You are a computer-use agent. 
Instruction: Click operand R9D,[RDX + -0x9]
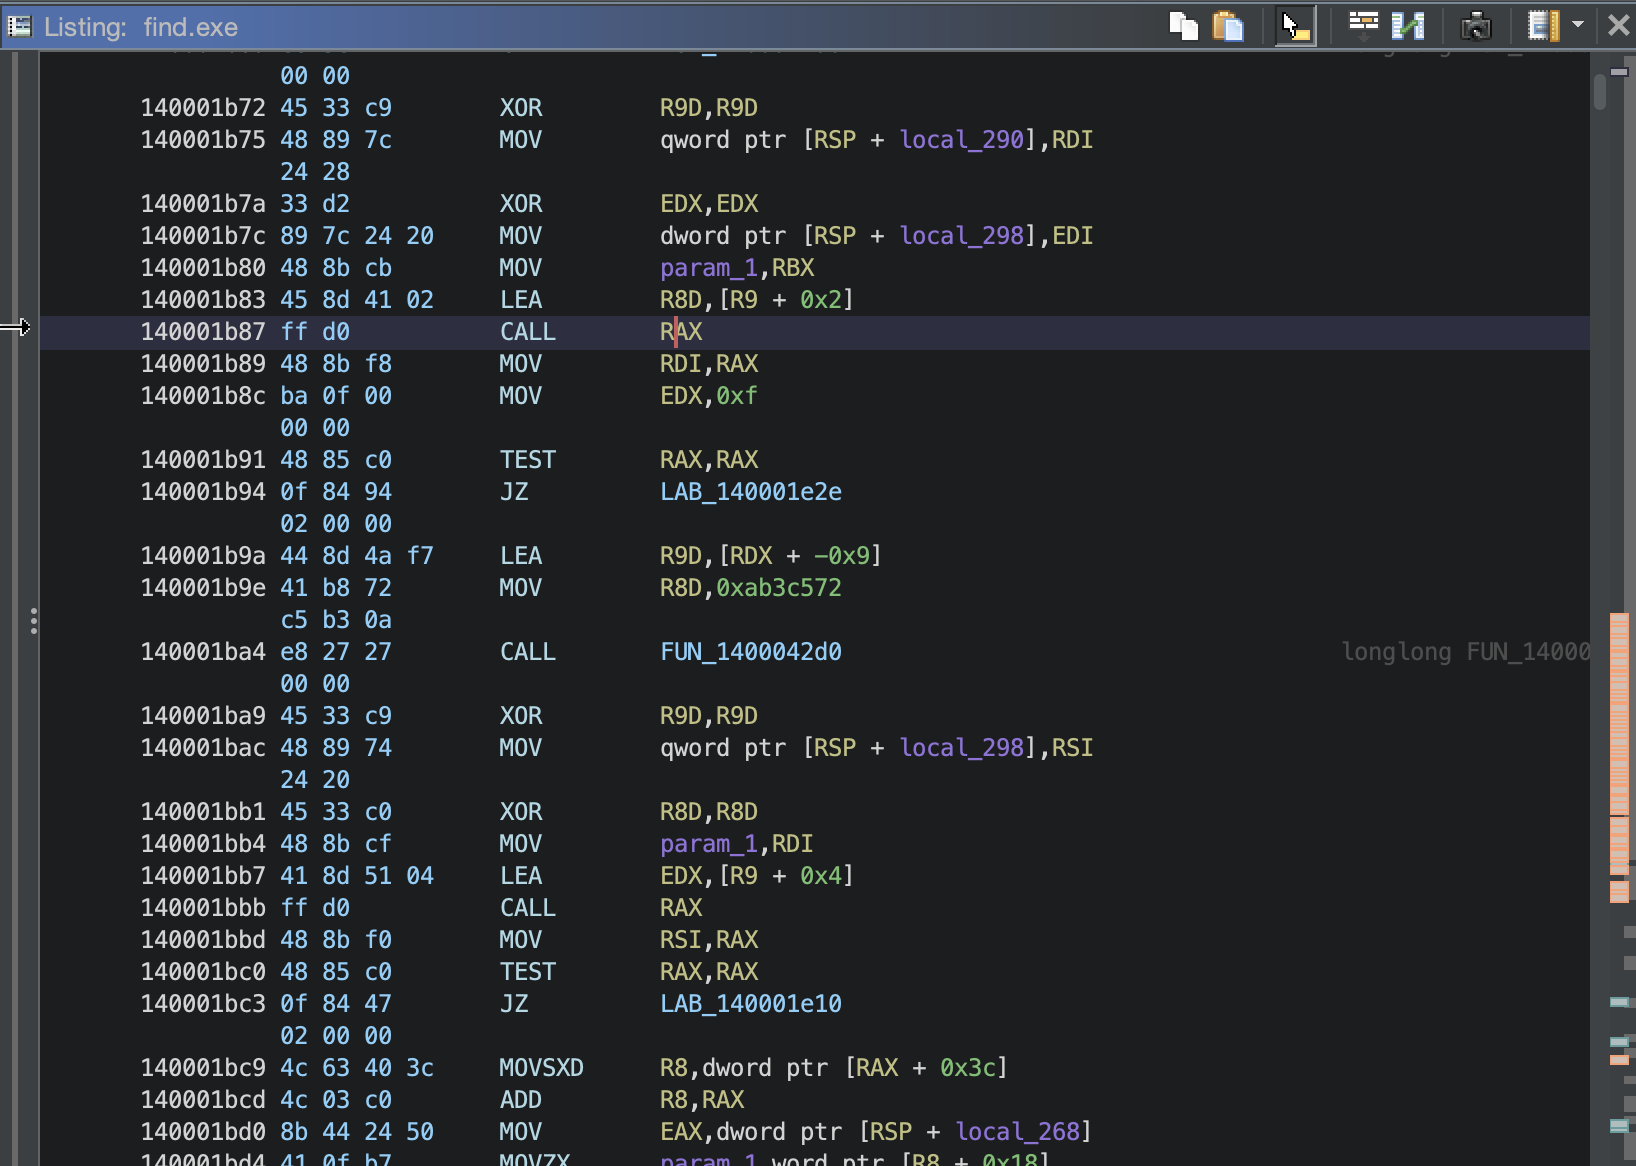point(771,556)
